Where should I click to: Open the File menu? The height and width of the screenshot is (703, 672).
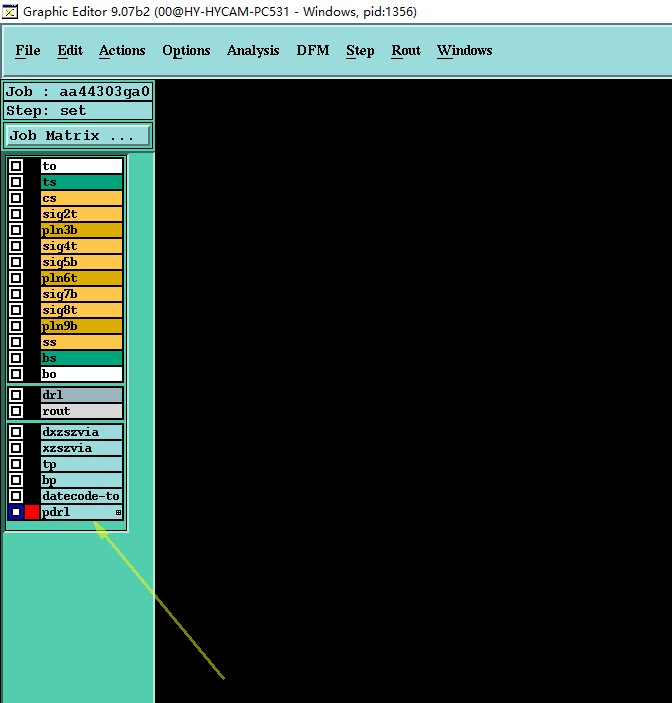28,50
